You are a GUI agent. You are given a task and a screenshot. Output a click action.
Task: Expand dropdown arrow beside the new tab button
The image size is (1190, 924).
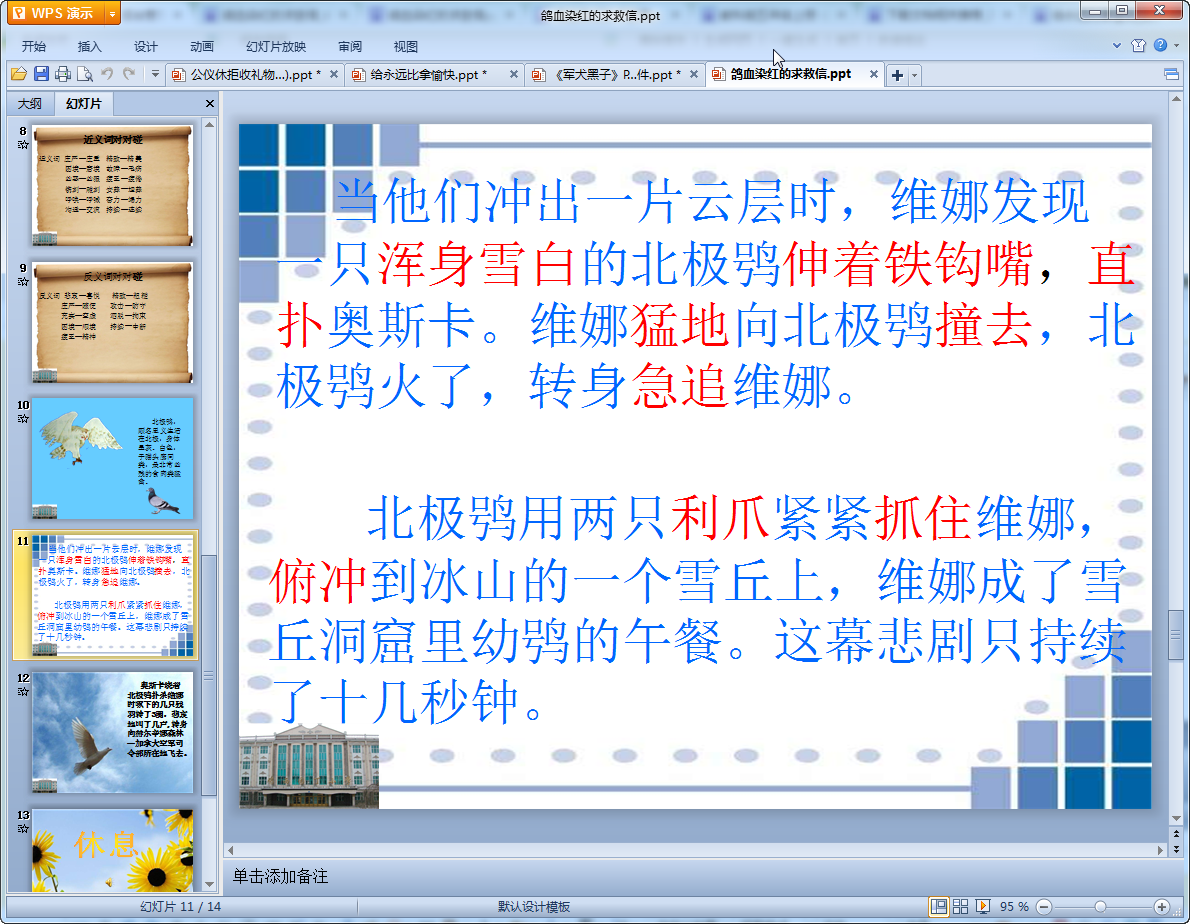(914, 75)
